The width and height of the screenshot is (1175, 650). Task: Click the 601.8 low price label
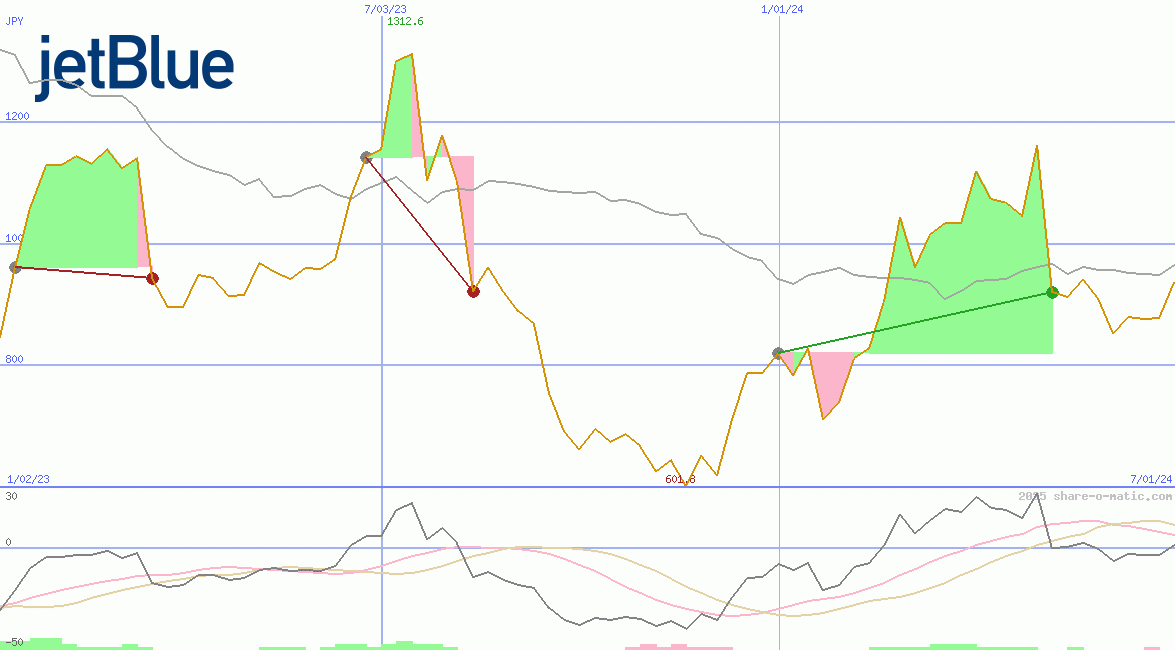(680, 480)
